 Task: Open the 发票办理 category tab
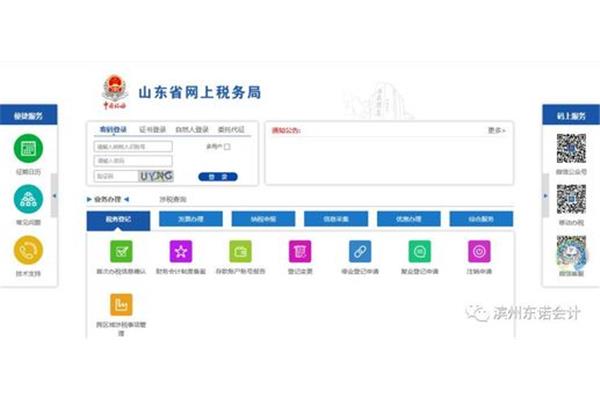click(x=191, y=219)
